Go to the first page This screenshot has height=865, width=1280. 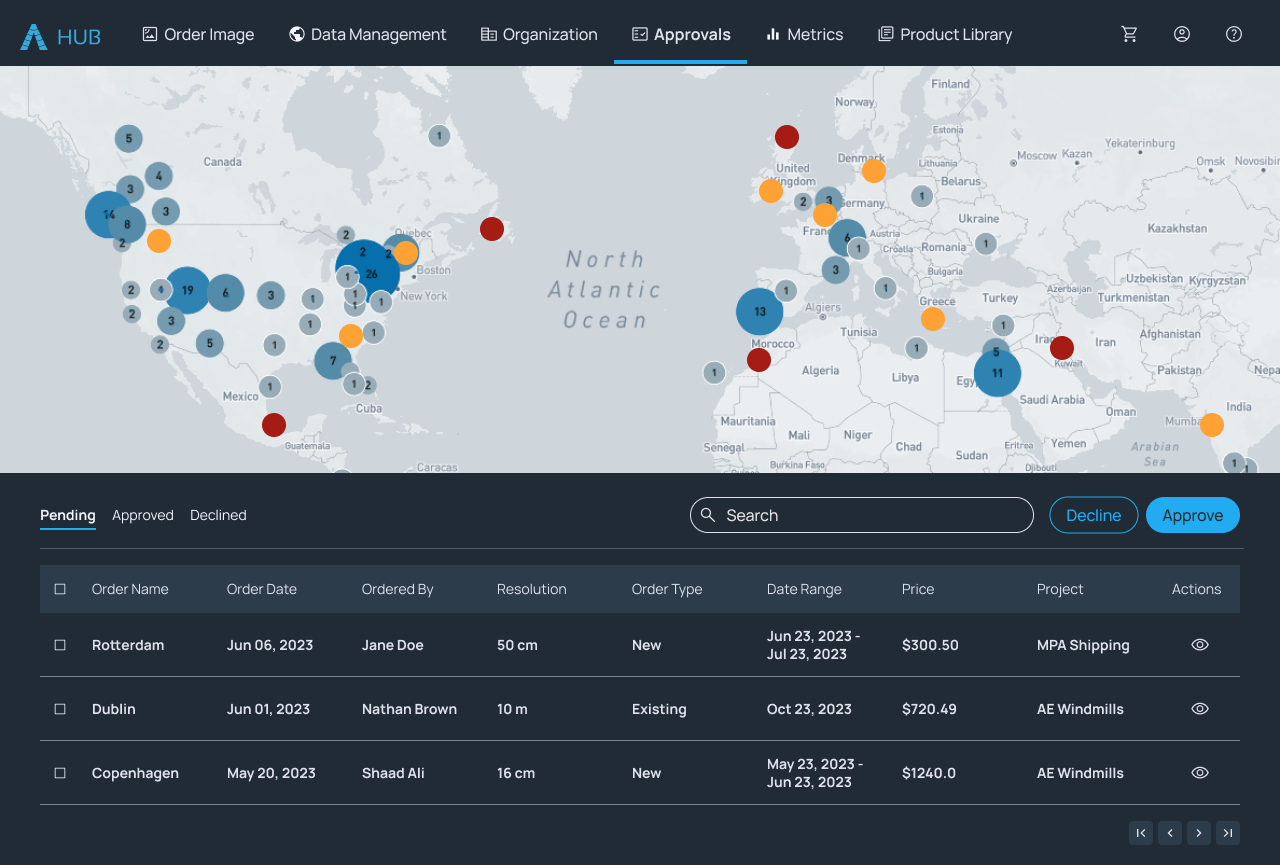pyautogui.click(x=1141, y=832)
